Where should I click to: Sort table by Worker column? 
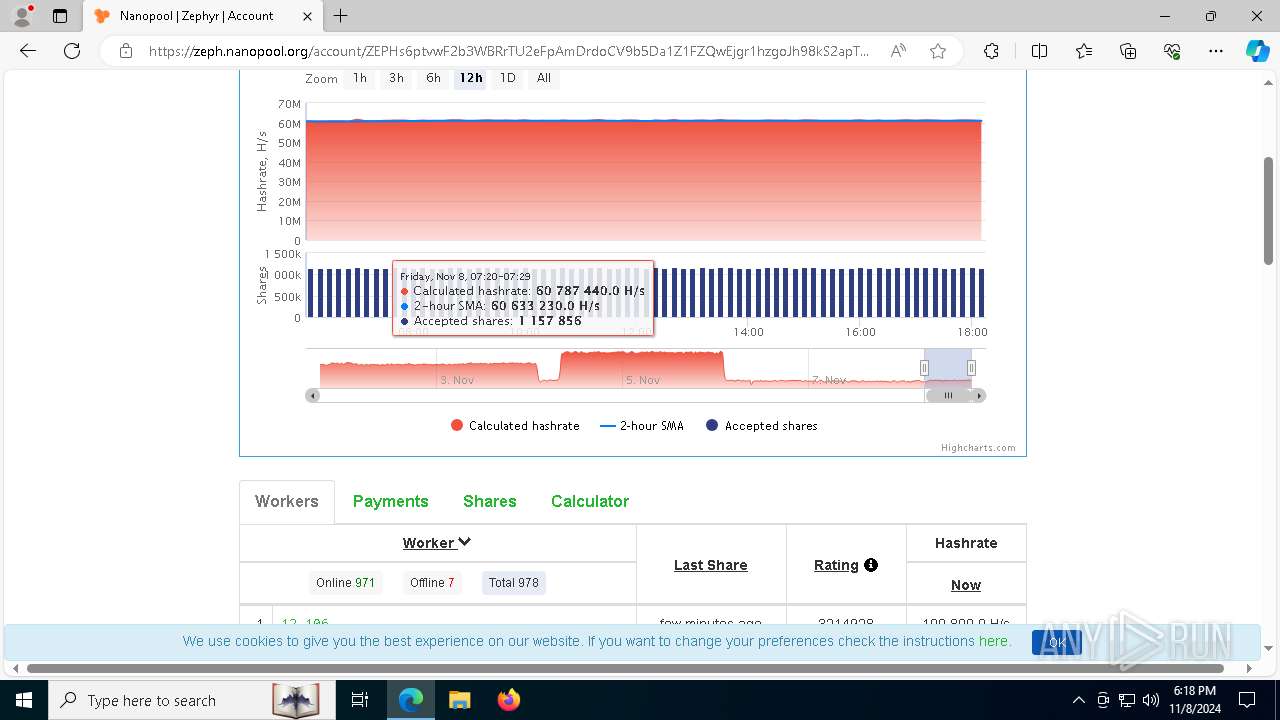437,543
